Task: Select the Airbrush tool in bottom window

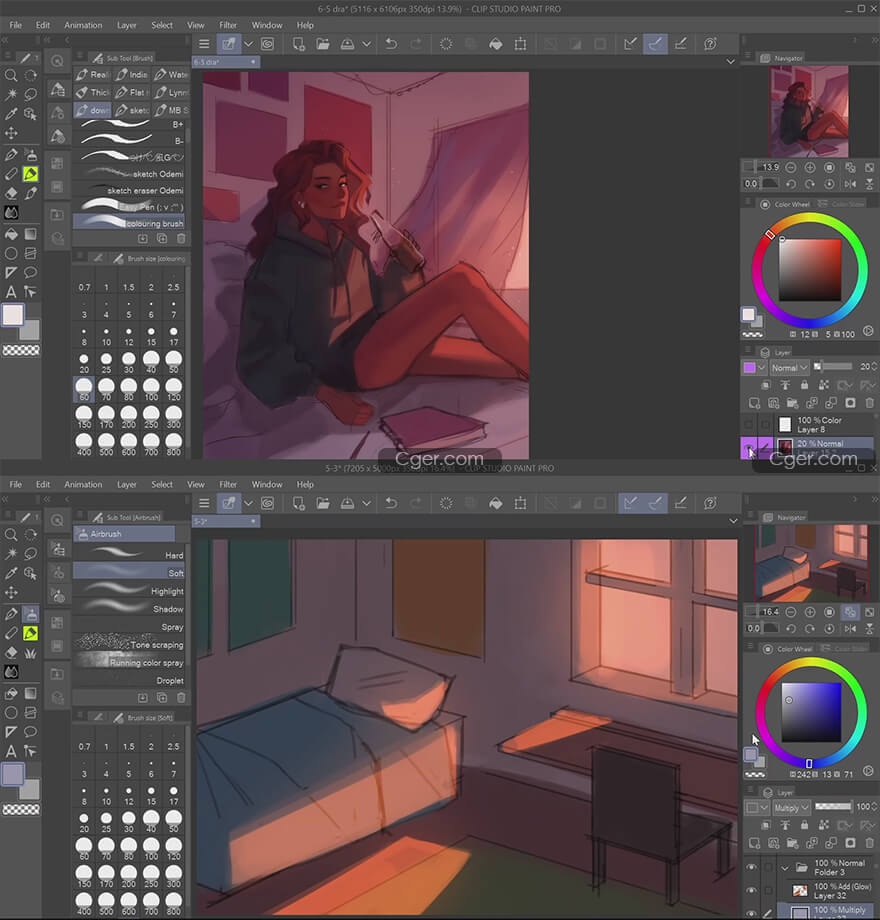Action: click(31, 614)
